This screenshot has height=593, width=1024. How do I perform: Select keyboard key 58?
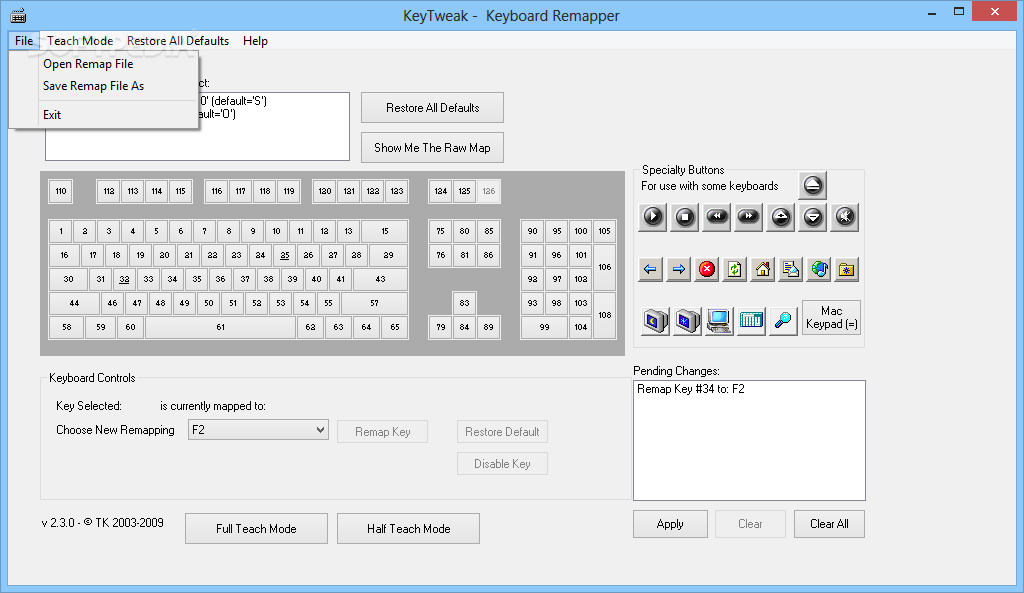tap(67, 327)
